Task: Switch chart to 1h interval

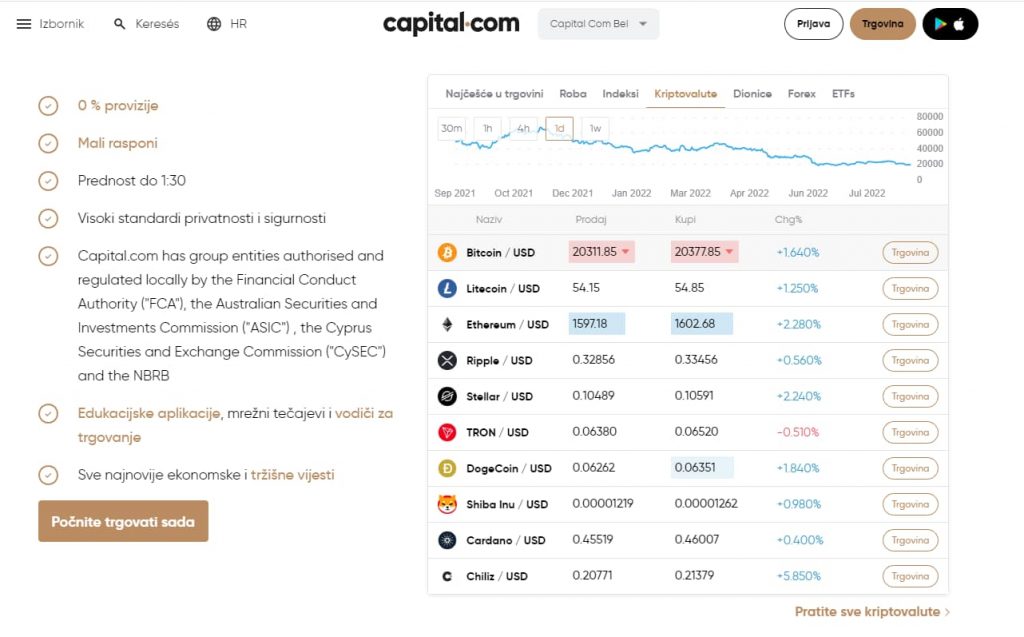Action: coord(487,128)
